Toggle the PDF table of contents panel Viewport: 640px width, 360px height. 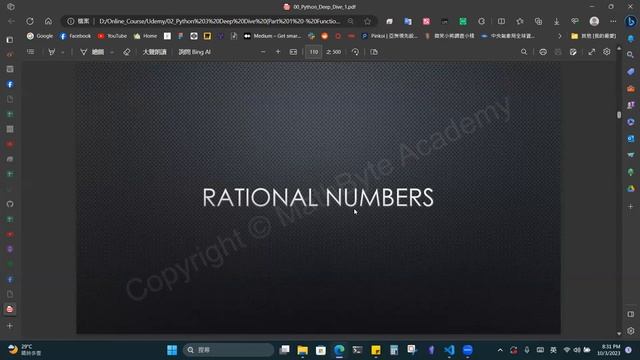click(31, 52)
